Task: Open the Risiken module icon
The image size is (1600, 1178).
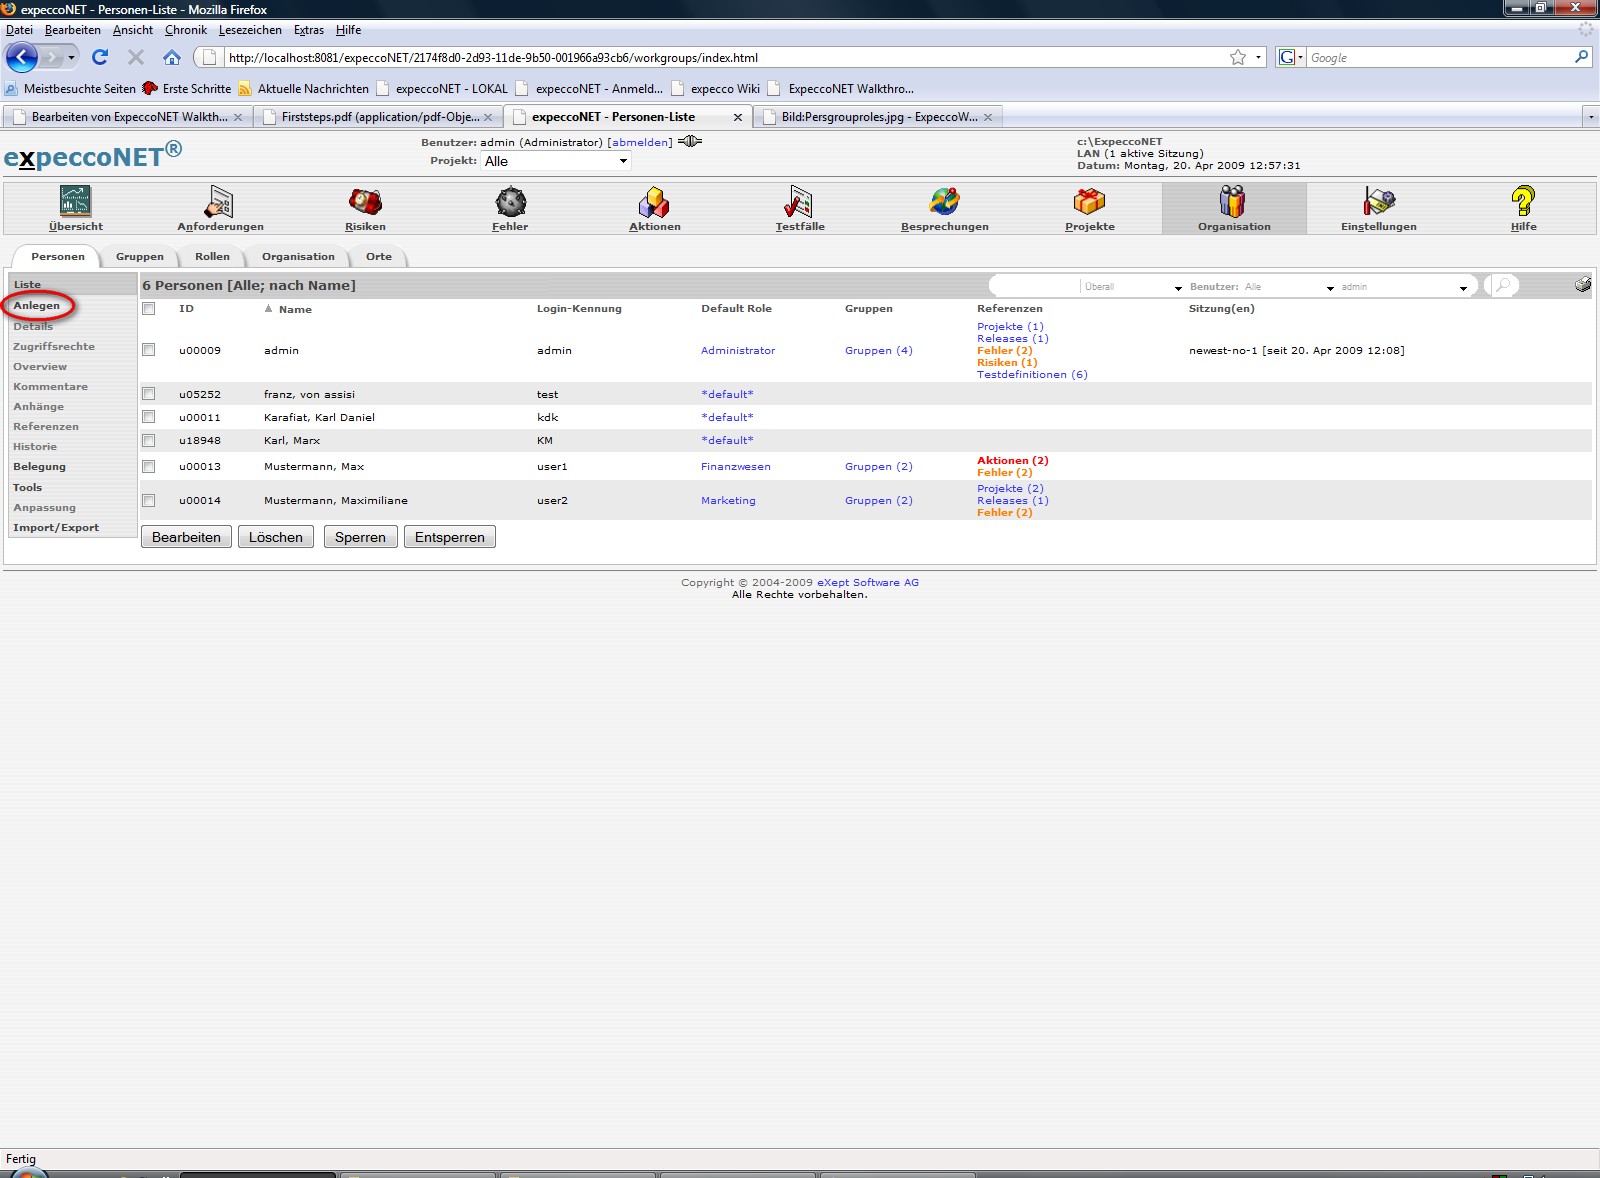Action: coord(365,202)
